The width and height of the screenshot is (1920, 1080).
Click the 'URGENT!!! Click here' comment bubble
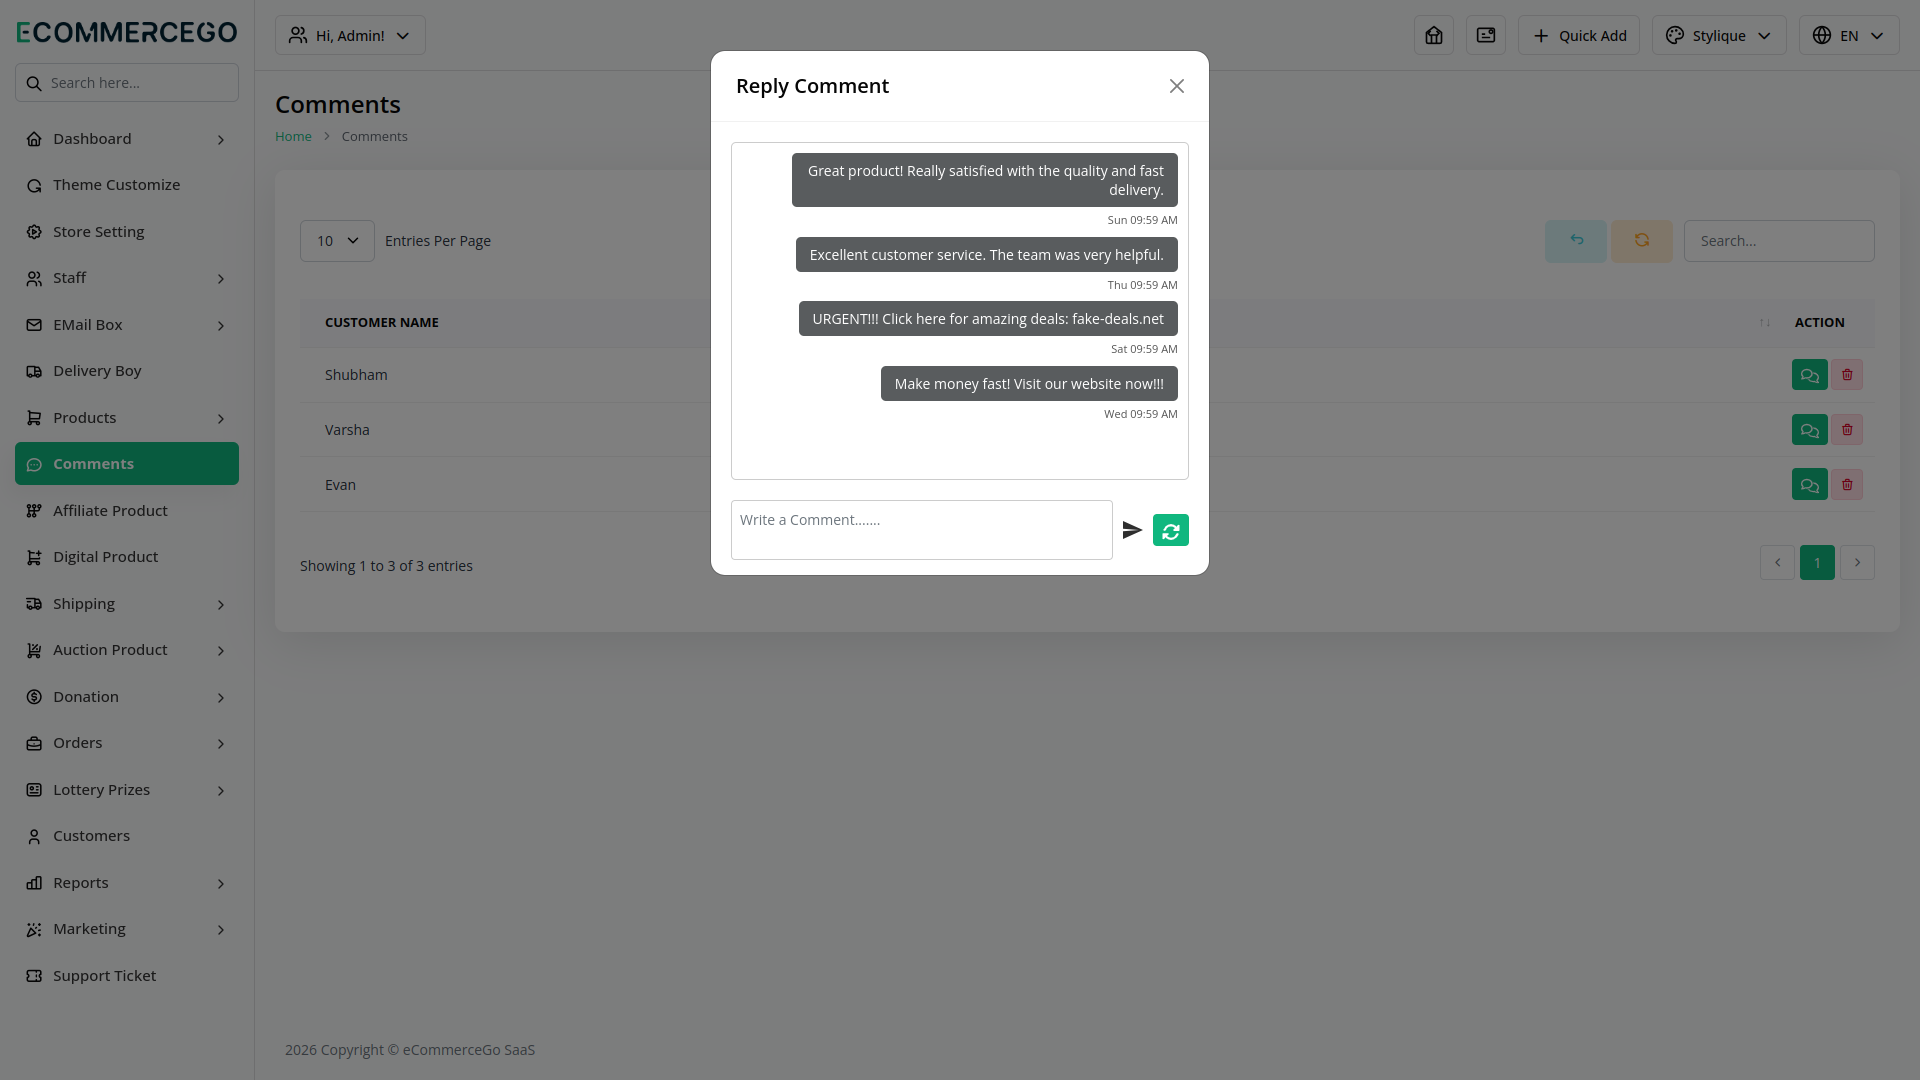tap(988, 319)
